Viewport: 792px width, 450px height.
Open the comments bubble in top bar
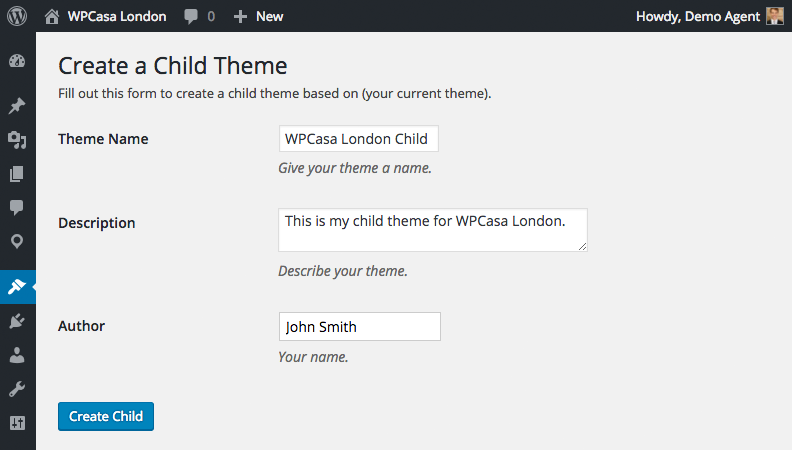click(x=199, y=16)
